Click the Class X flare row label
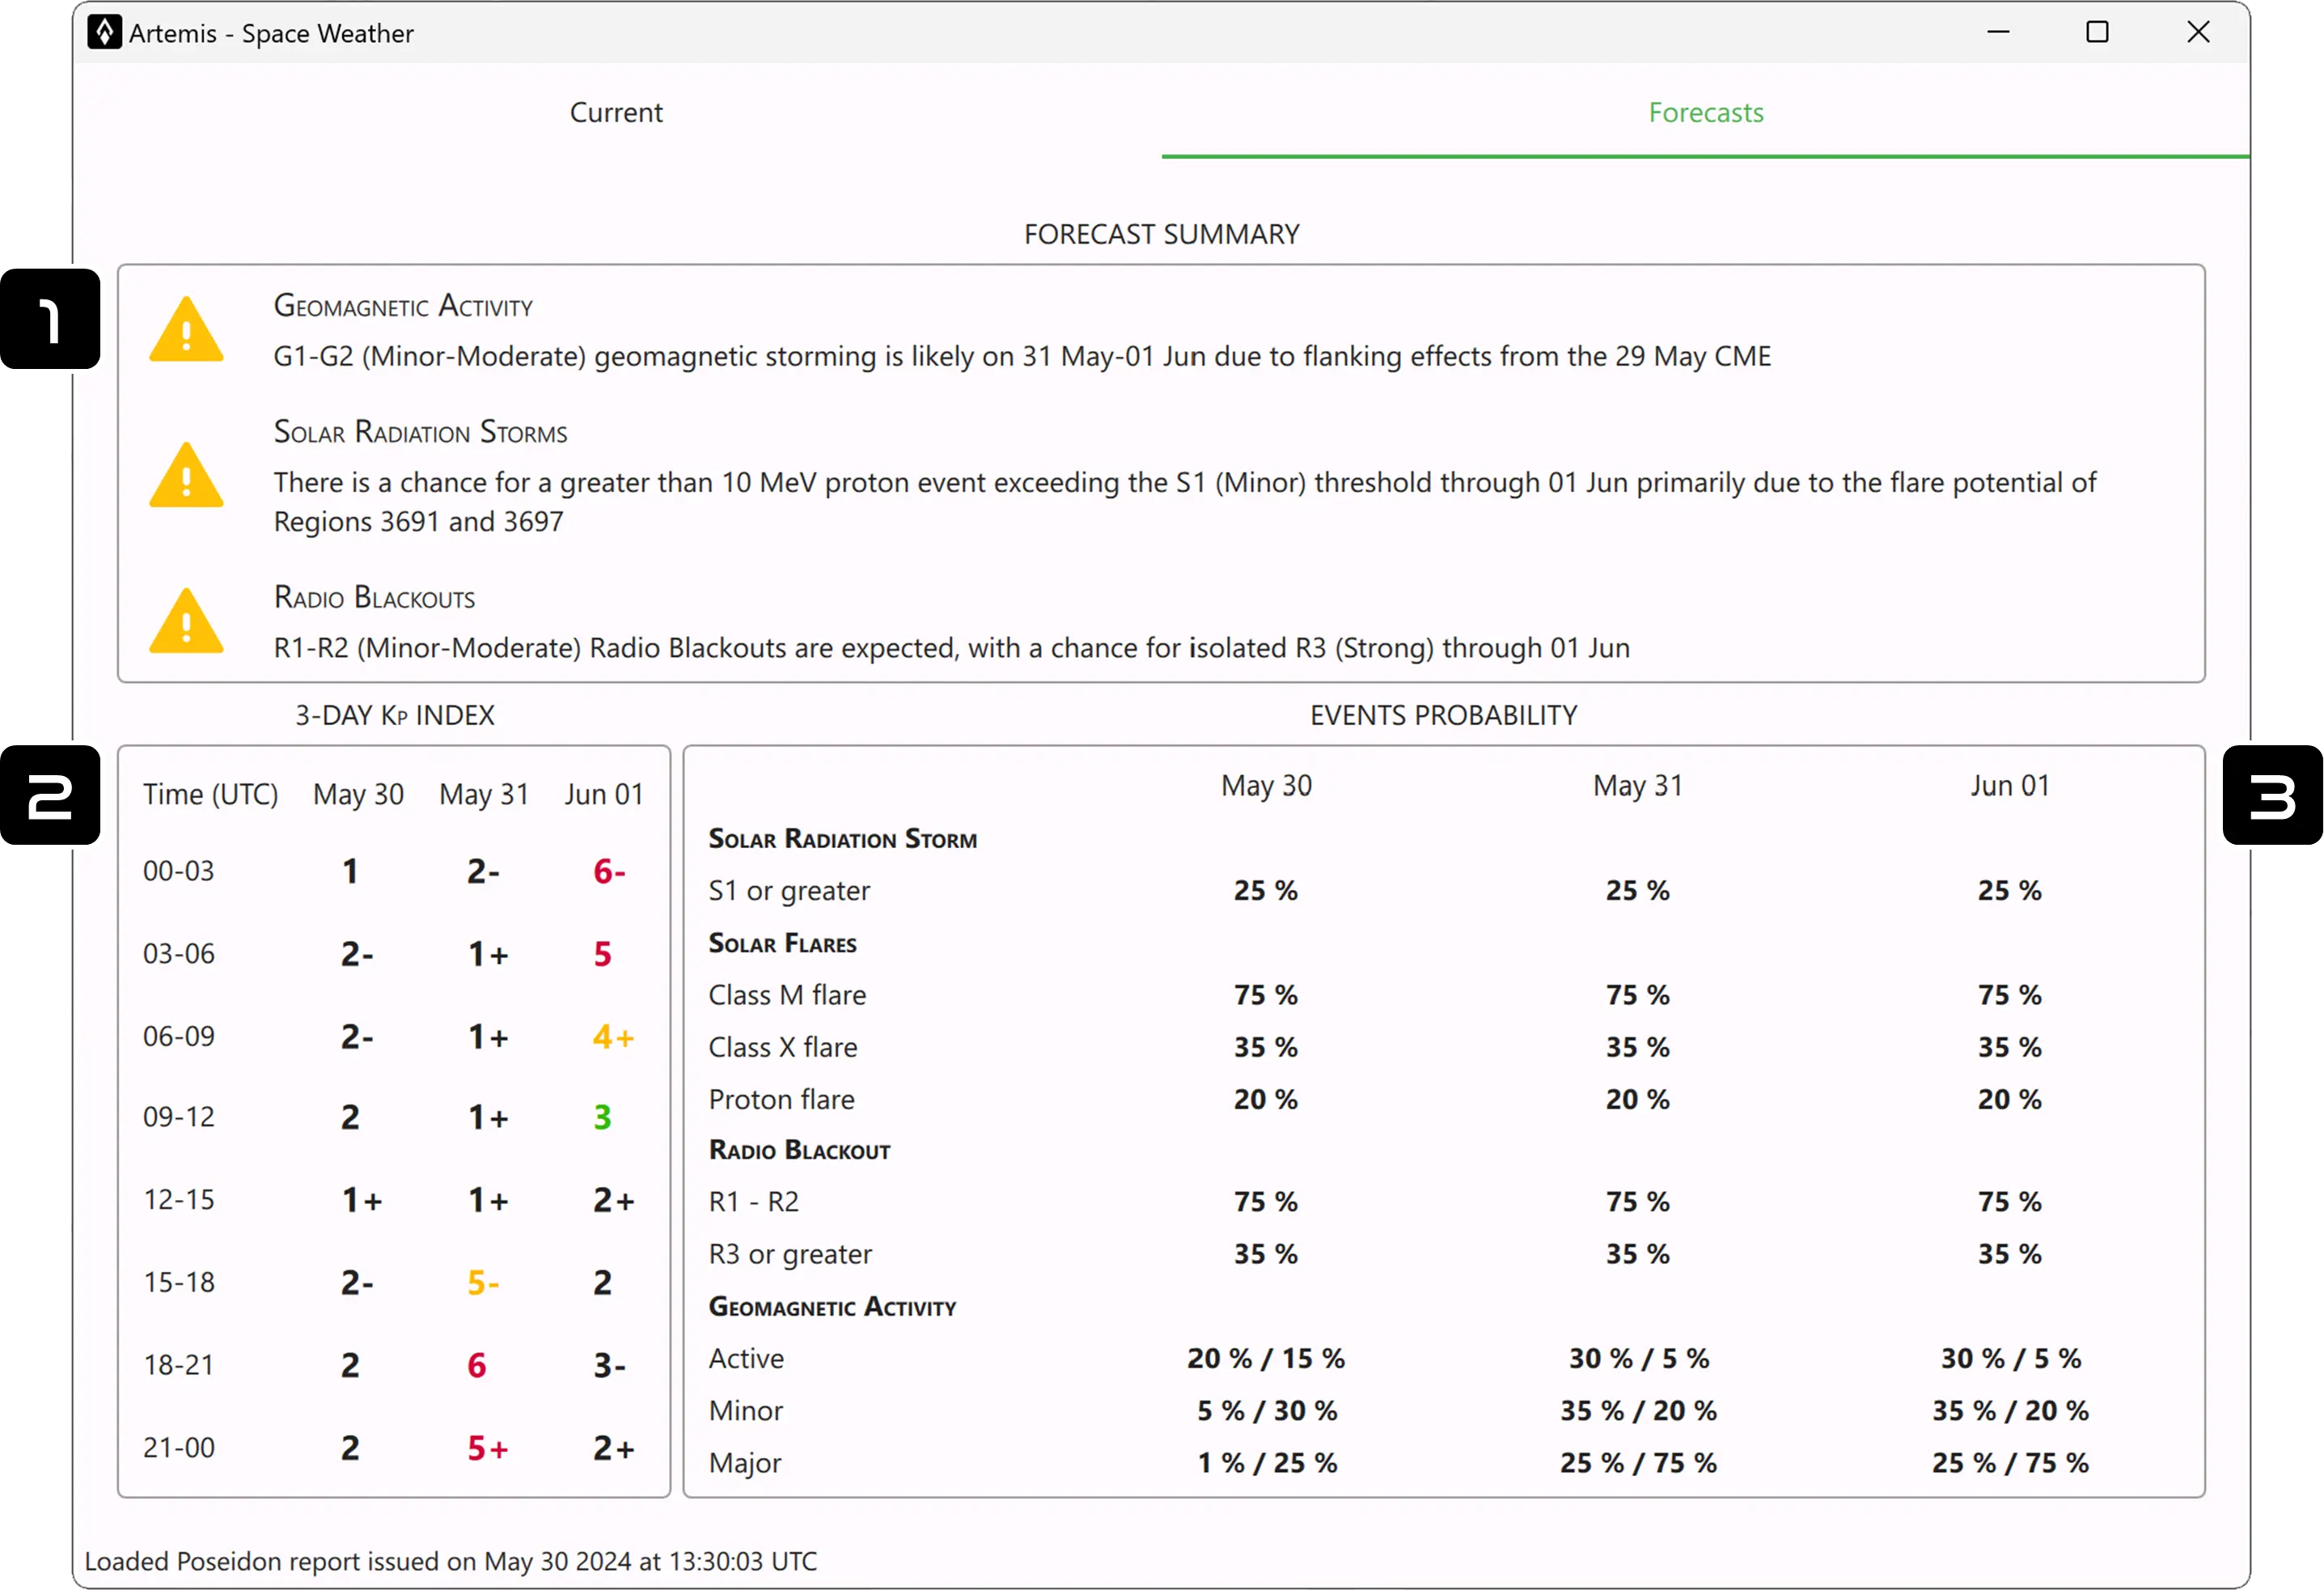Viewport: 2324px width, 1590px height. [x=783, y=1047]
